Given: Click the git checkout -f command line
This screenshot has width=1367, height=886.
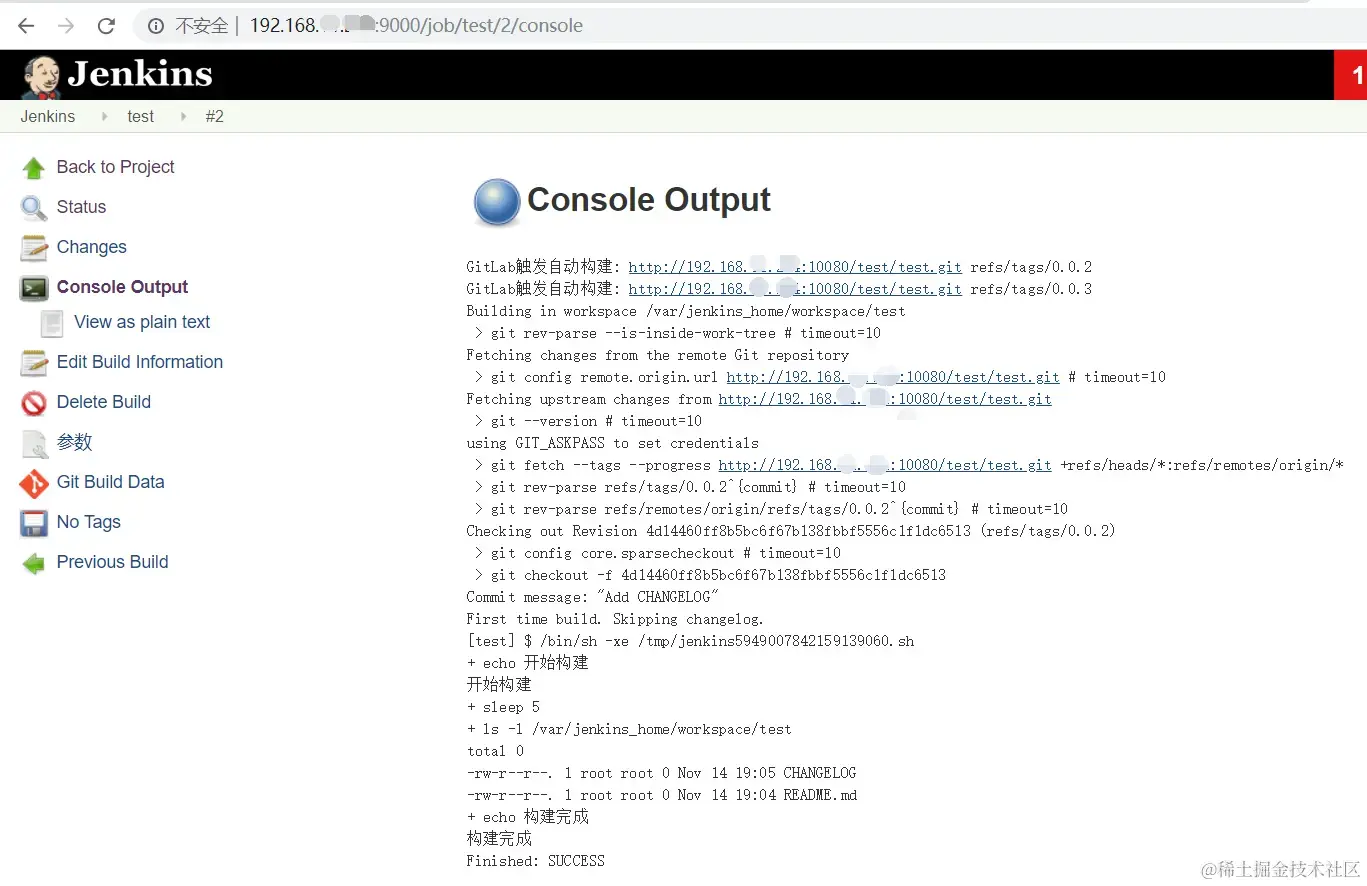Looking at the screenshot, I should pyautogui.click(x=710, y=575).
